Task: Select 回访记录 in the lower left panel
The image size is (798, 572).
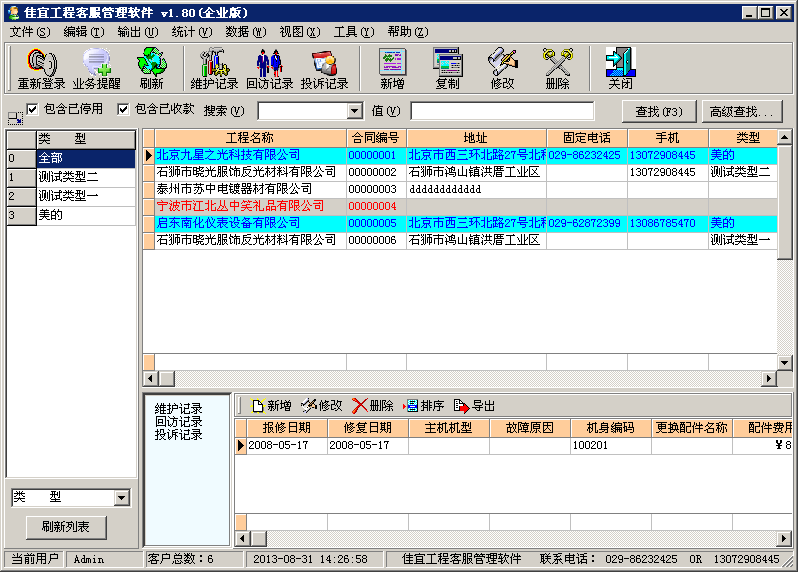Action: click(179, 422)
